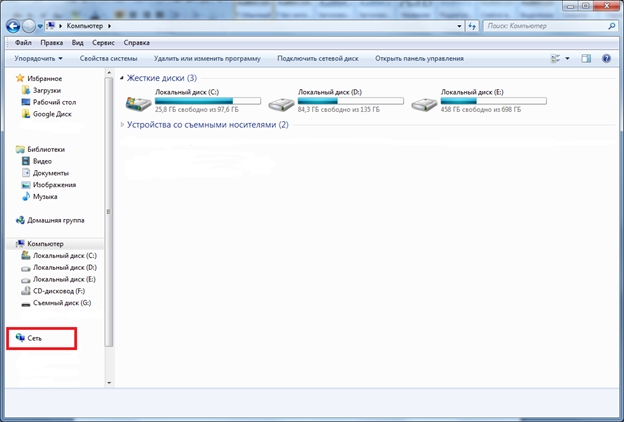Screen dimensions: 624x422
Task: Open Домашняя группа in sidebar
Action: point(55,220)
